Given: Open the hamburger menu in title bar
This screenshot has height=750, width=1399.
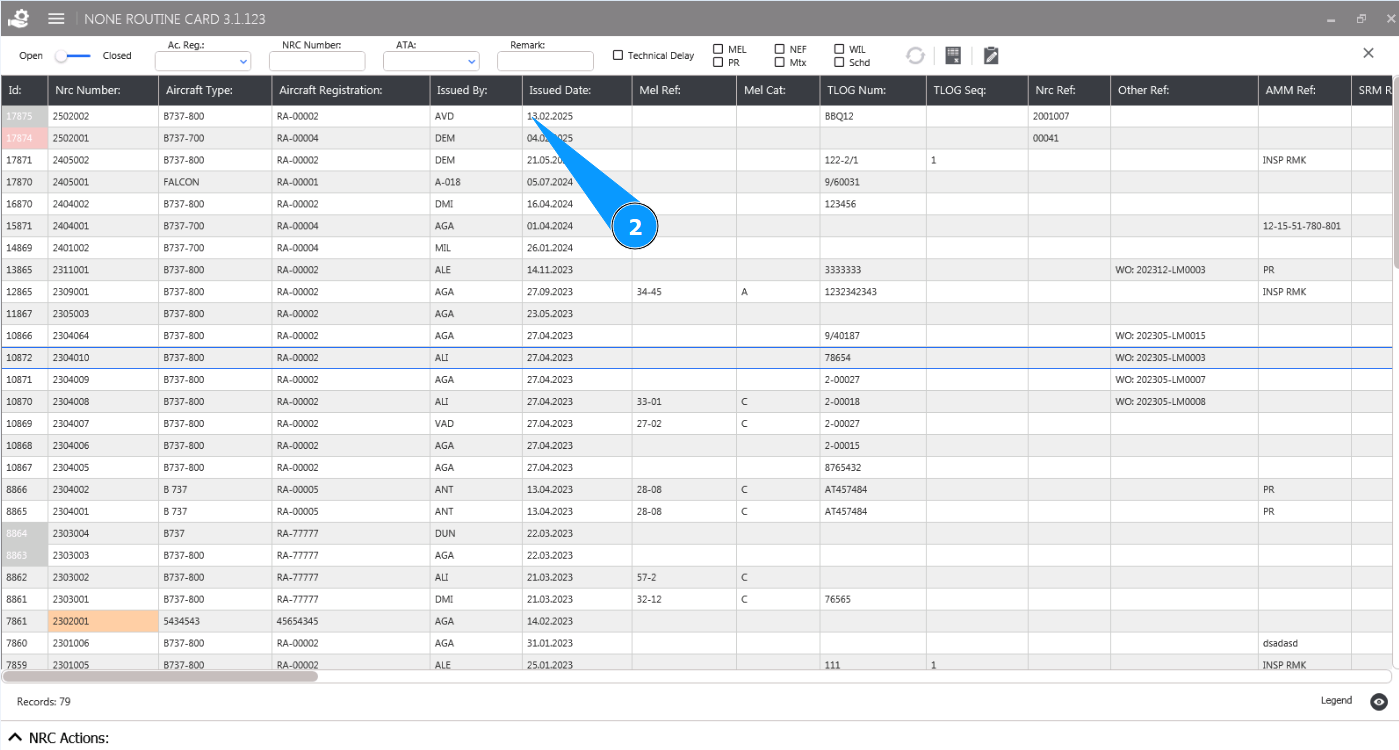Looking at the screenshot, I should click(57, 19).
